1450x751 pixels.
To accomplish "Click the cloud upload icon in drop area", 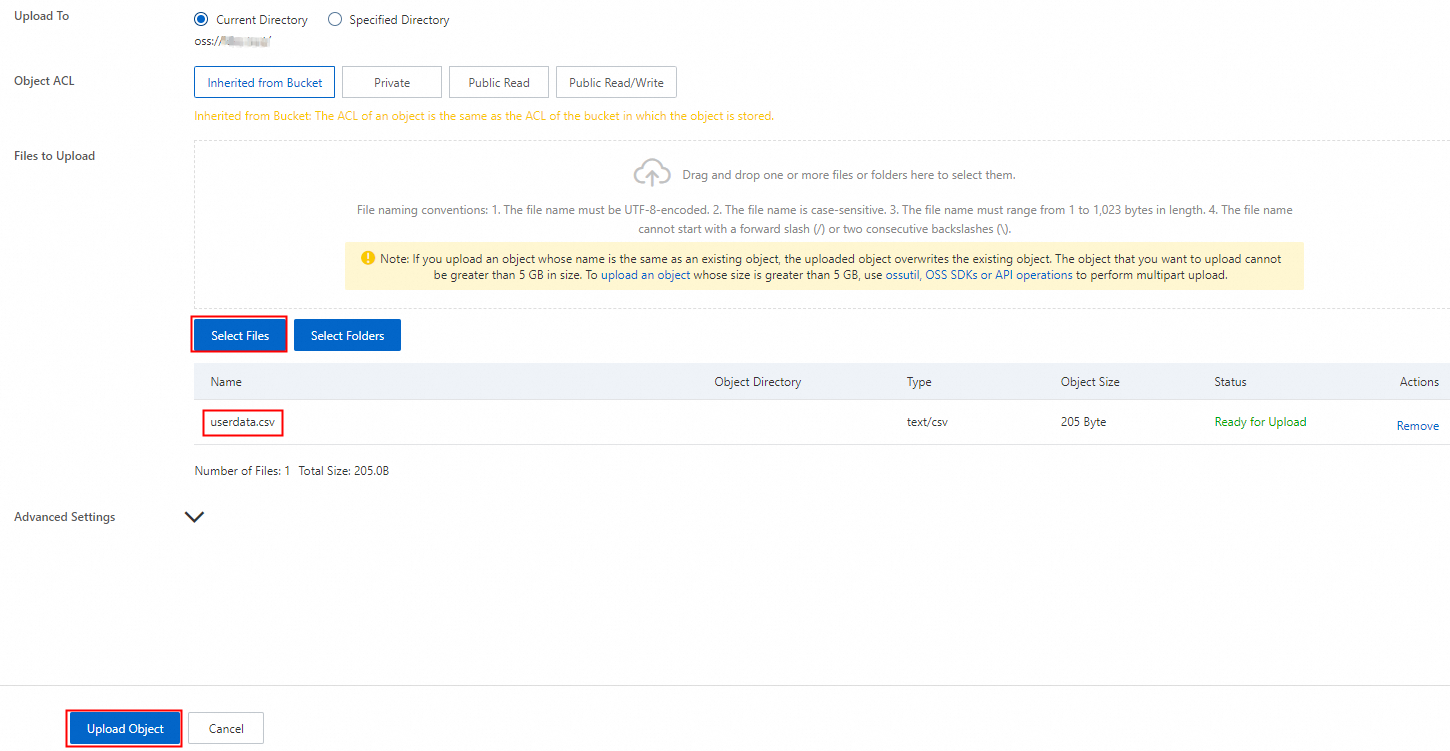I will (x=652, y=174).
